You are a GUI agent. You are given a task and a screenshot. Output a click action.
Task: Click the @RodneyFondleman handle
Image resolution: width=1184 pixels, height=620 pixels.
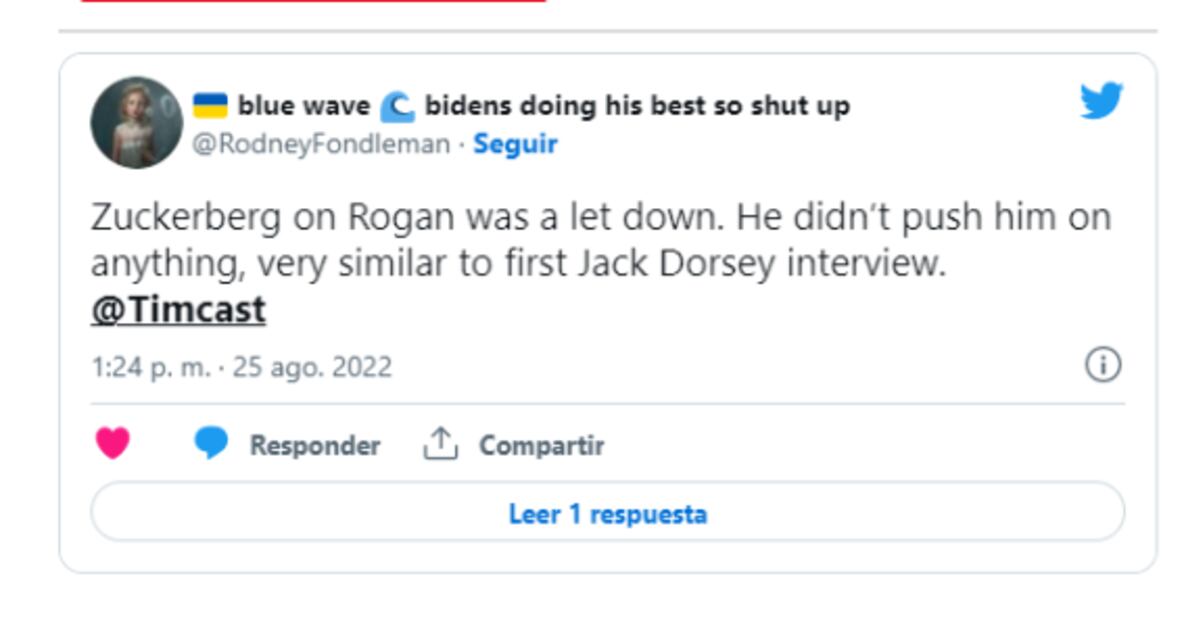(x=320, y=144)
